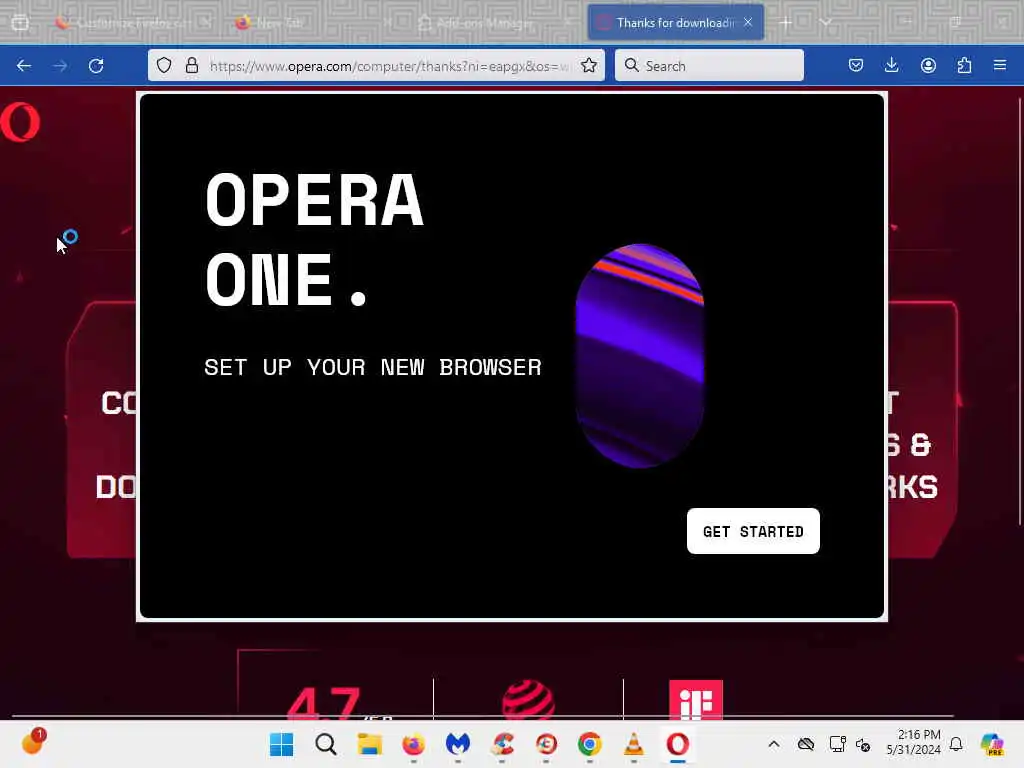Show hidden system tray icons
Screen dimensions: 1024x768
774,744
